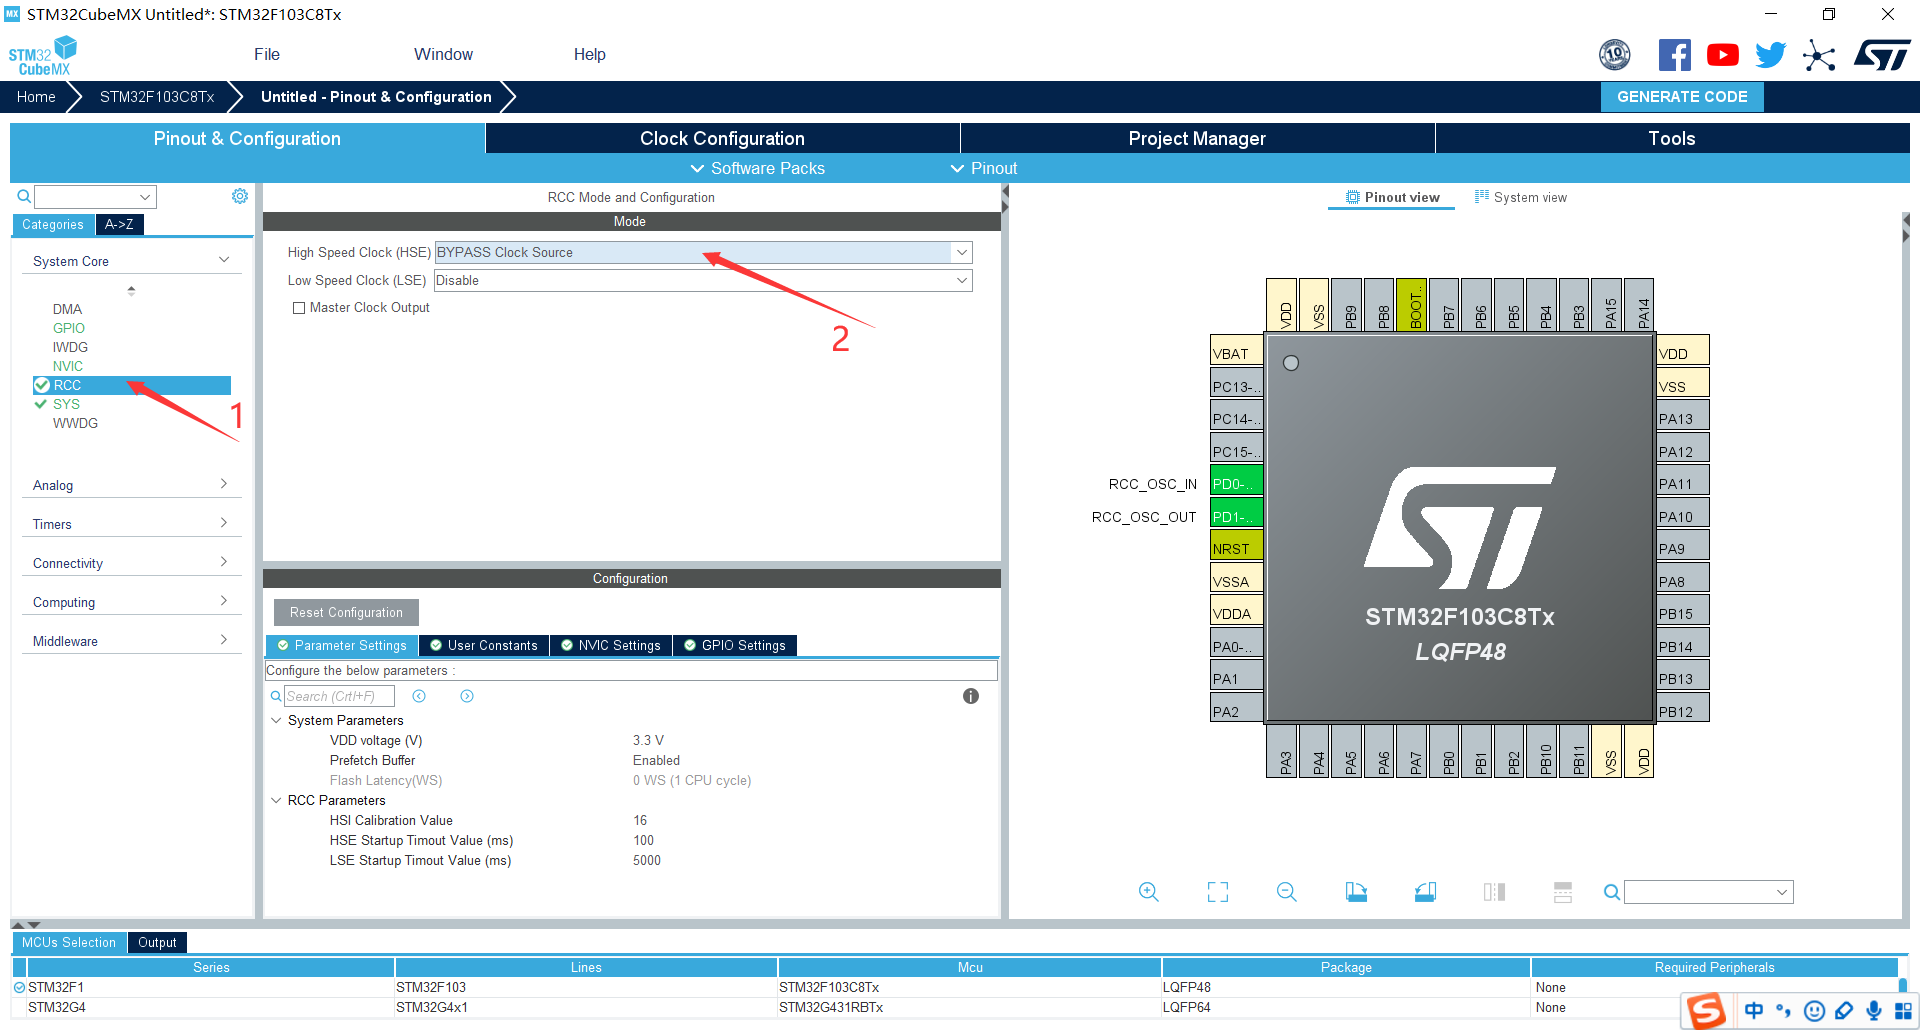Open the Software Packs menu
1920x1030 pixels.
tap(758, 168)
